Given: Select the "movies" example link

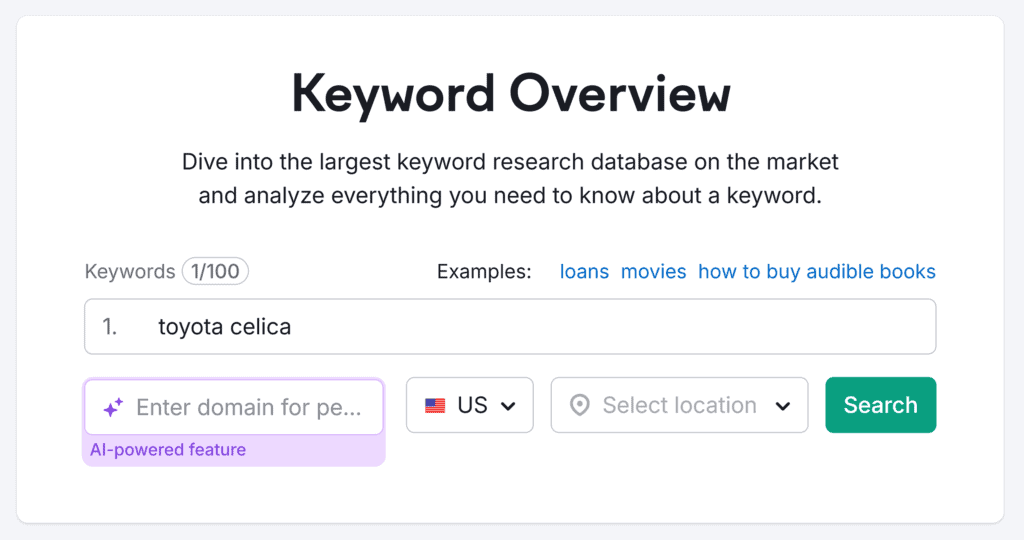Looking at the screenshot, I should 653,272.
